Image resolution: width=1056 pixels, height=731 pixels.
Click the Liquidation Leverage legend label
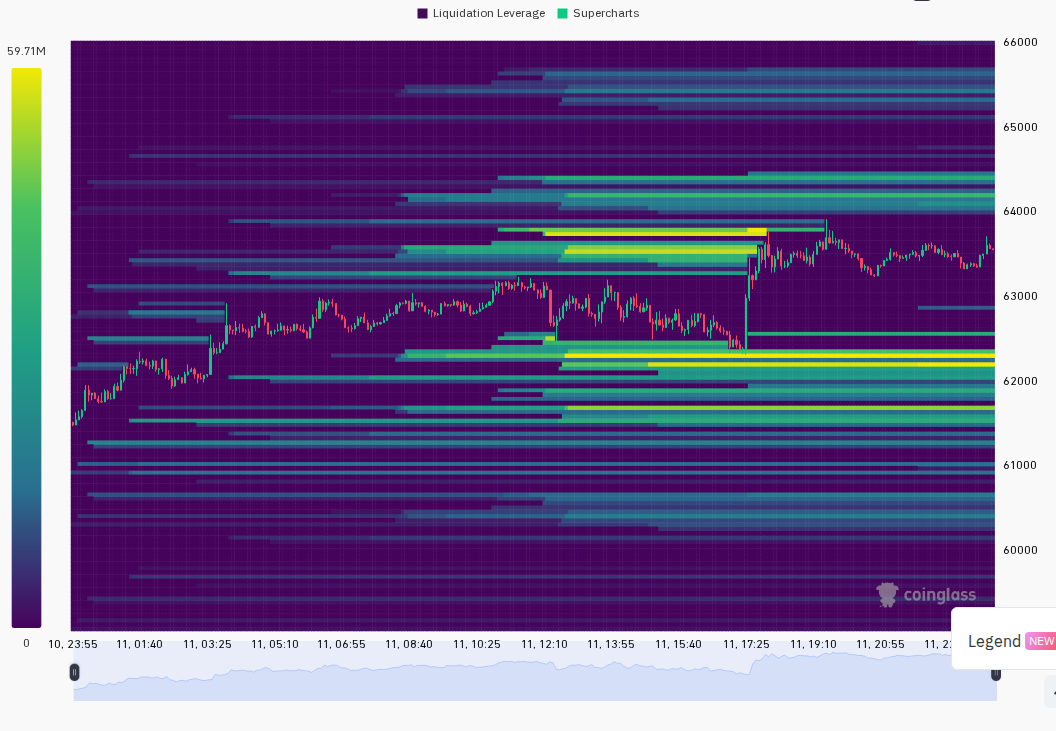coord(489,13)
